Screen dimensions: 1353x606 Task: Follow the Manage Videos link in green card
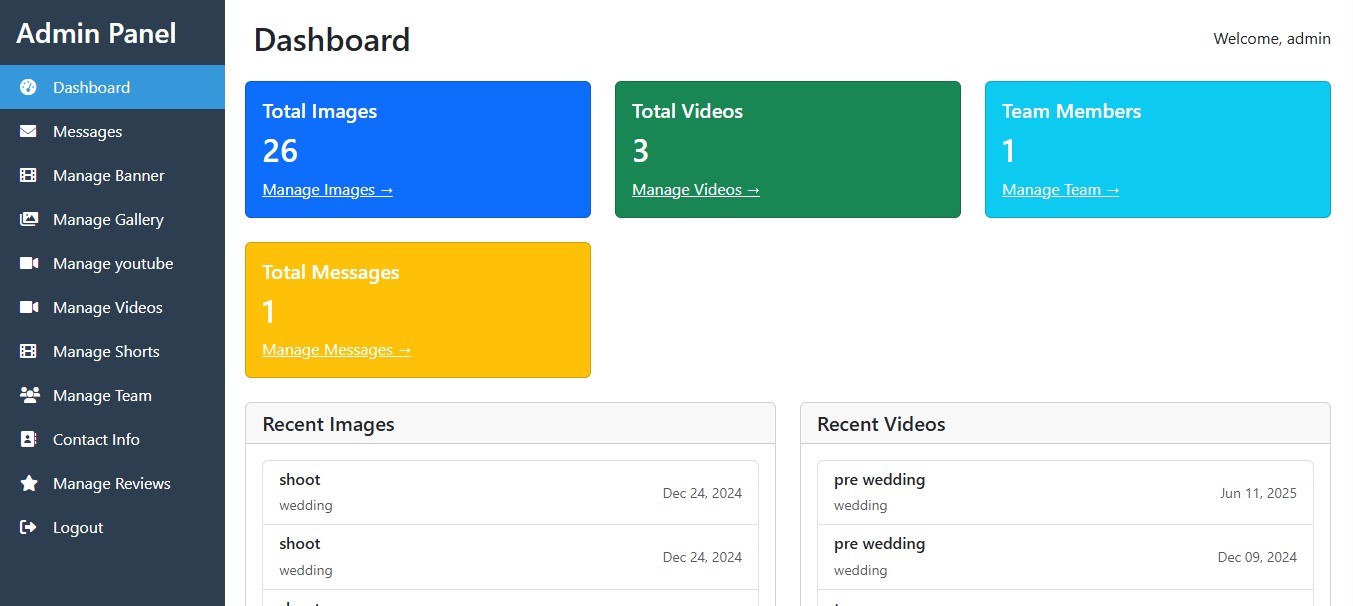[695, 190]
